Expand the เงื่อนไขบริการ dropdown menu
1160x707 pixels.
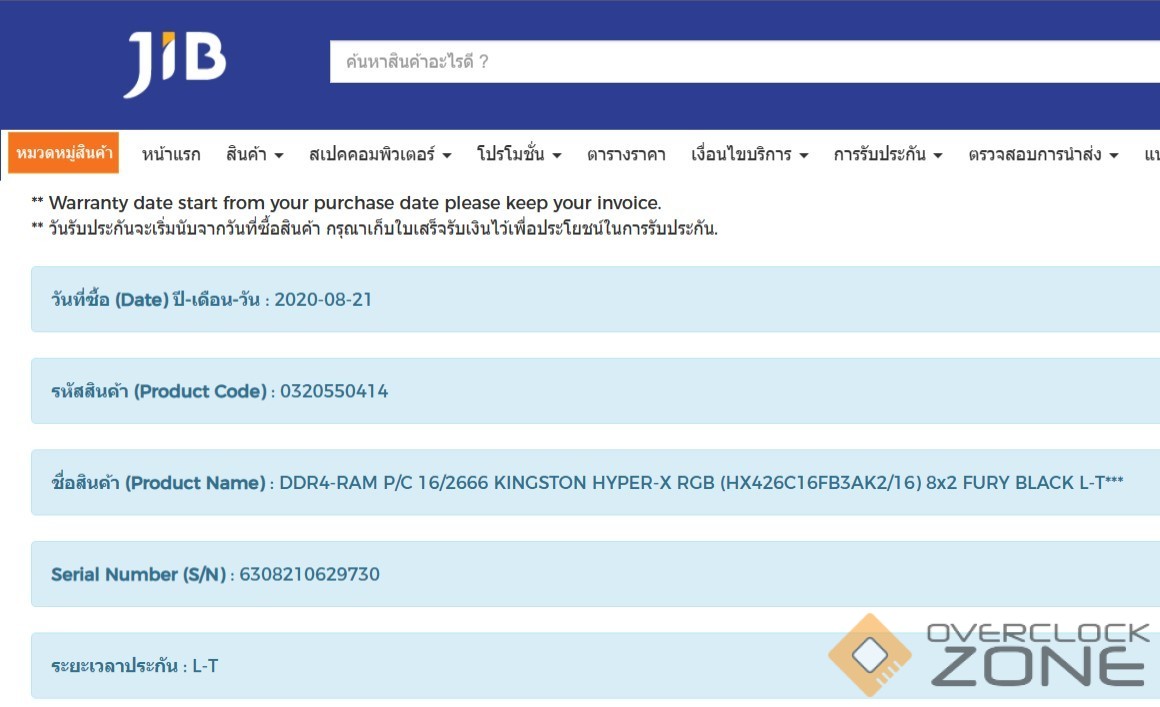tap(749, 155)
